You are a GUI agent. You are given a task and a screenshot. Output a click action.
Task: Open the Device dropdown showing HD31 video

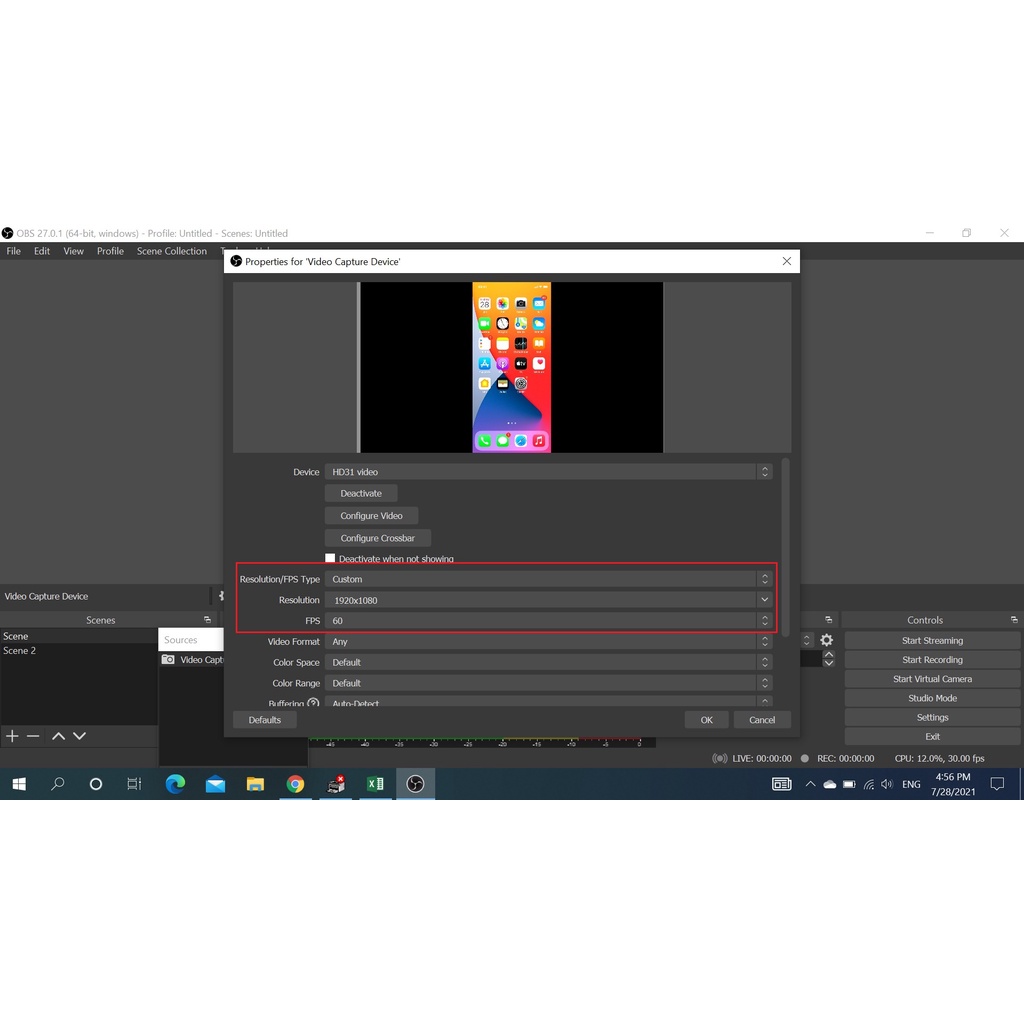[548, 472]
